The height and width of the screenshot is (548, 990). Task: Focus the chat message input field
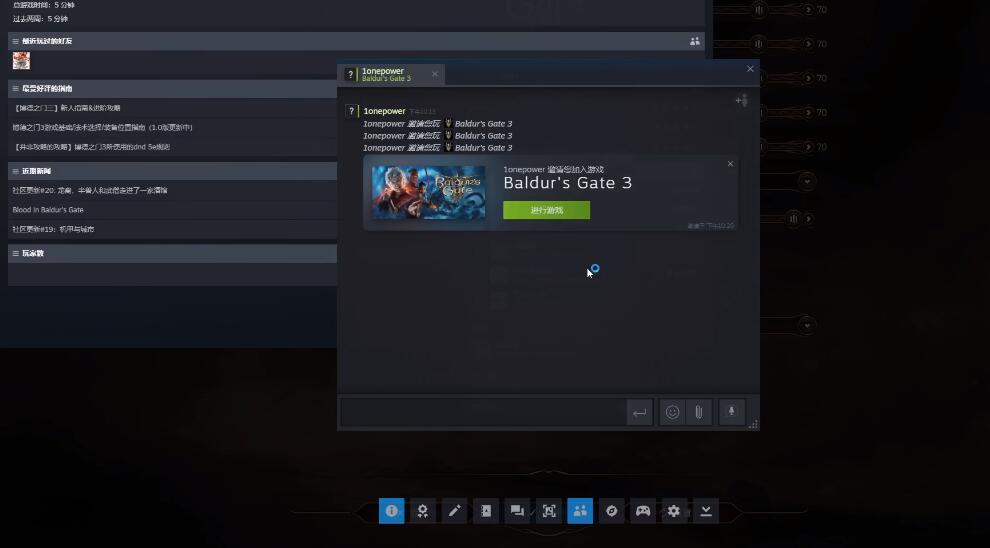(x=483, y=412)
